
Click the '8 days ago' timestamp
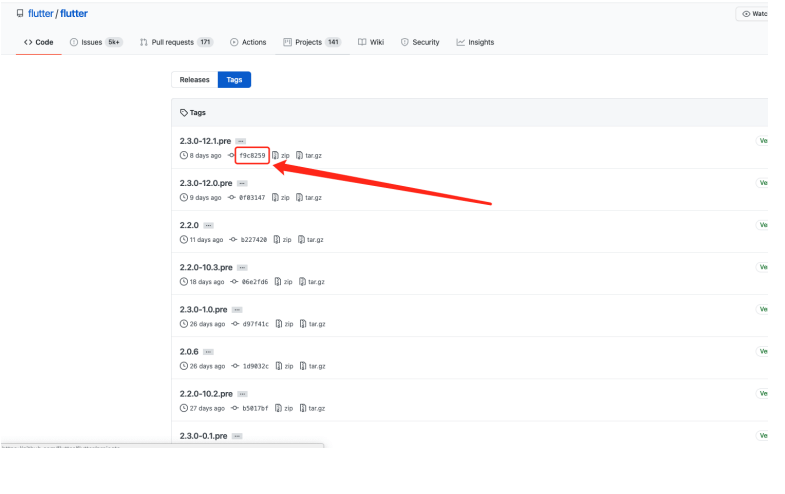pos(205,156)
